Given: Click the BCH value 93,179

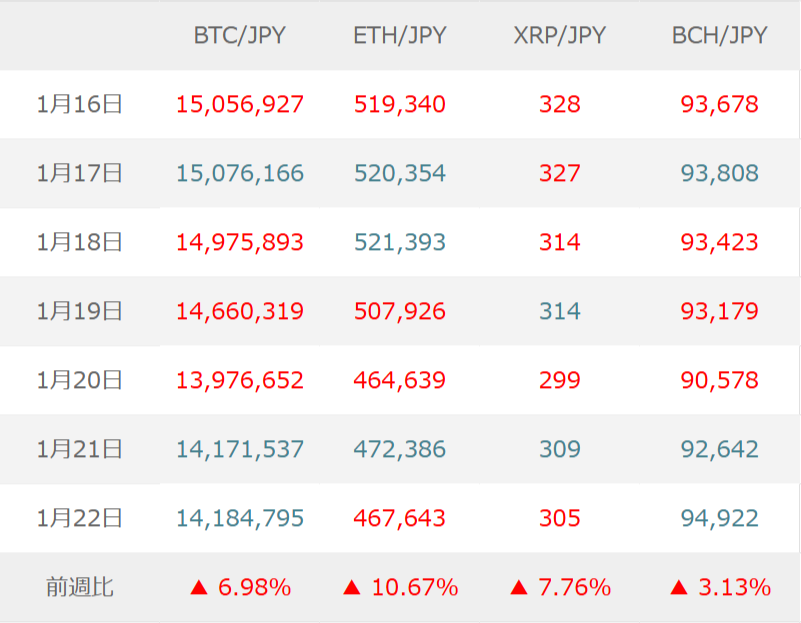Looking at the screenshot, I should point(720,311).
